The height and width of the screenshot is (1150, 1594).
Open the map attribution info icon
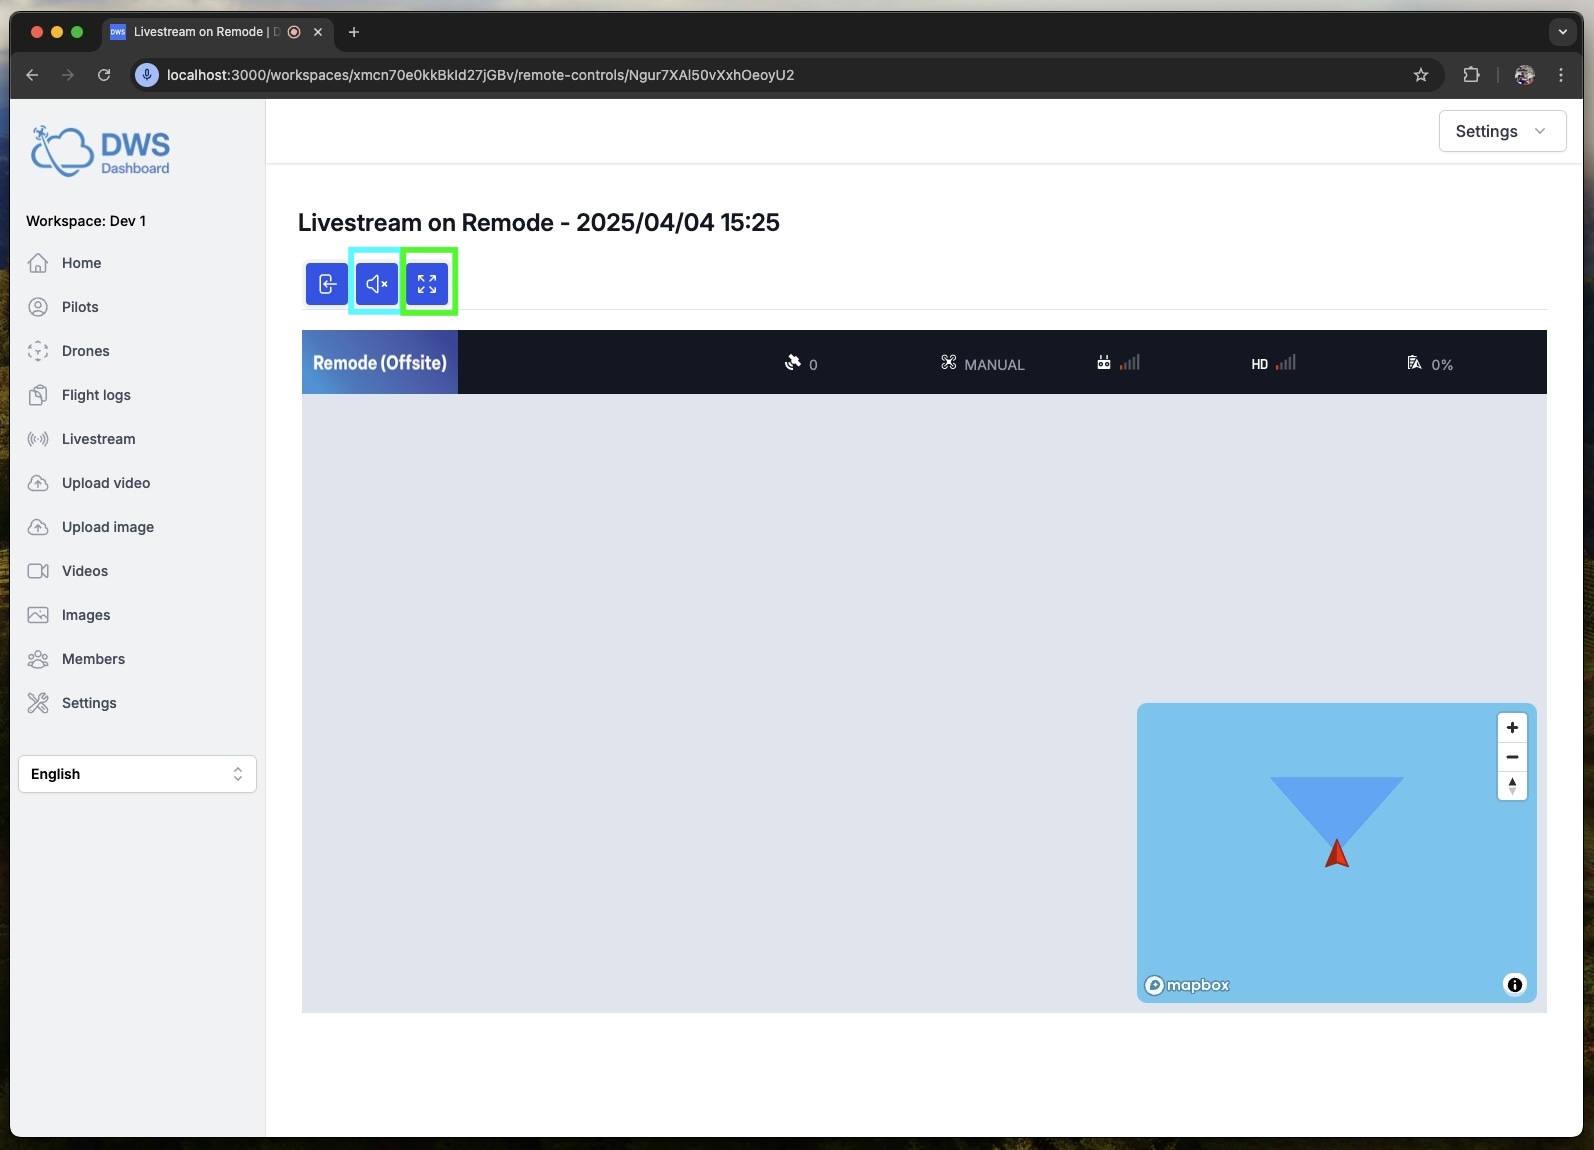1515,985
